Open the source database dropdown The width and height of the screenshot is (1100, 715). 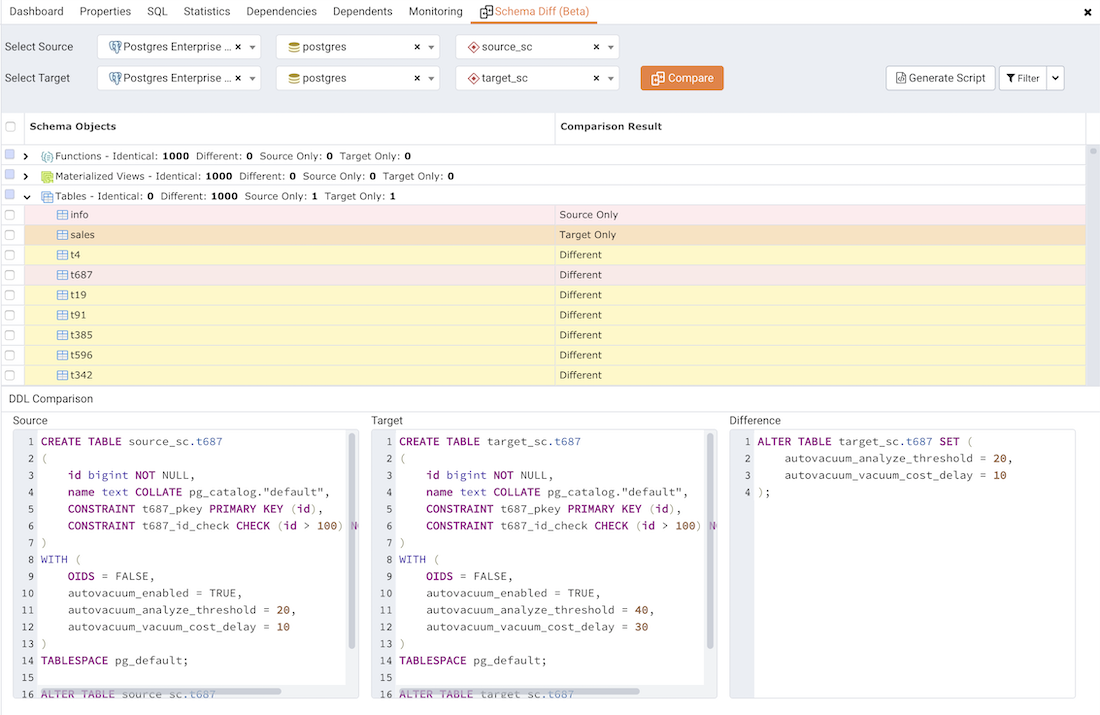click(431, 48)
